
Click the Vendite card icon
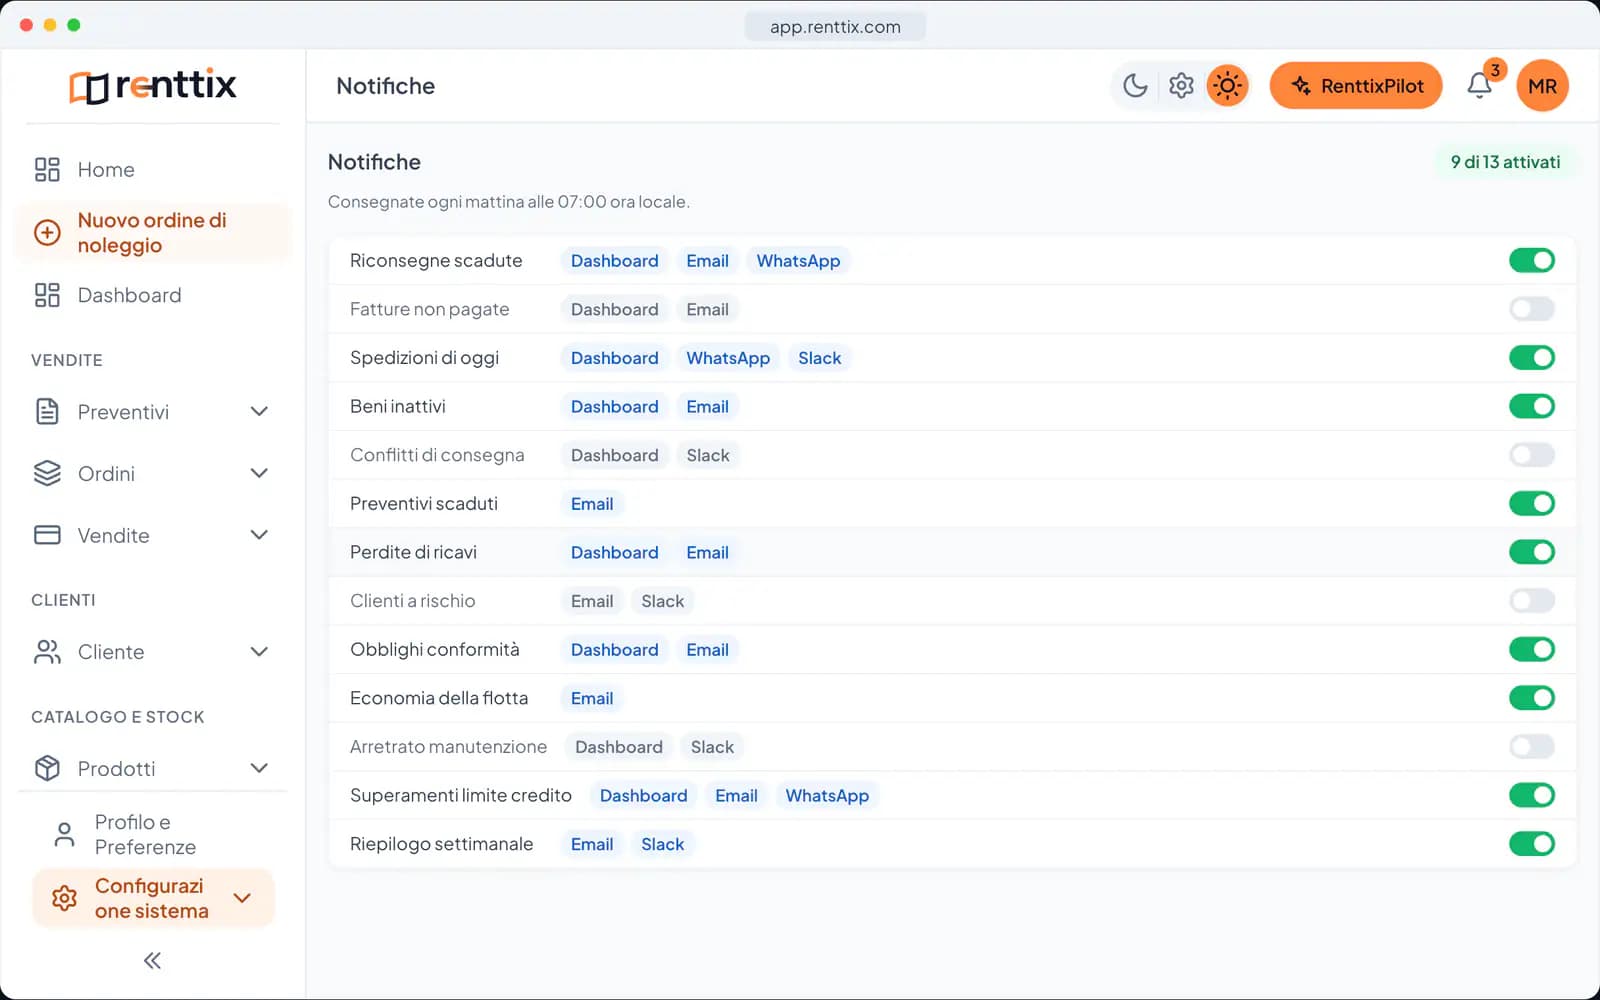coord(47,535)
